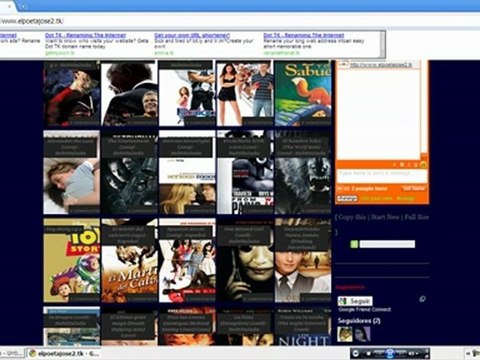Click the 'Copy this' link below chat
The height and width of the screenshot is (360, 480).
[x=352, y=217]
